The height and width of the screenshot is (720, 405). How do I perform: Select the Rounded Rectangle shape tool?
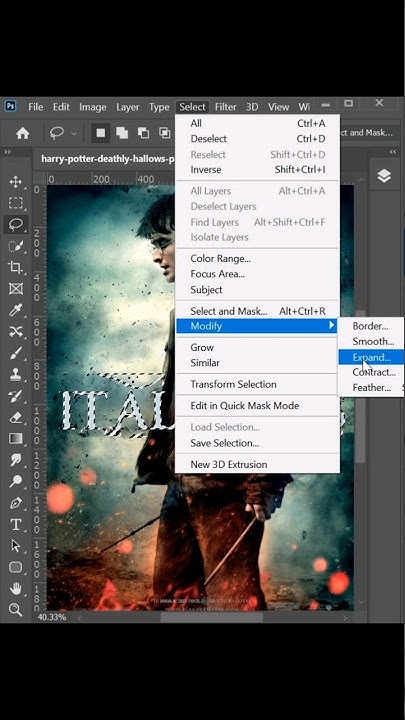click(16, 567)
